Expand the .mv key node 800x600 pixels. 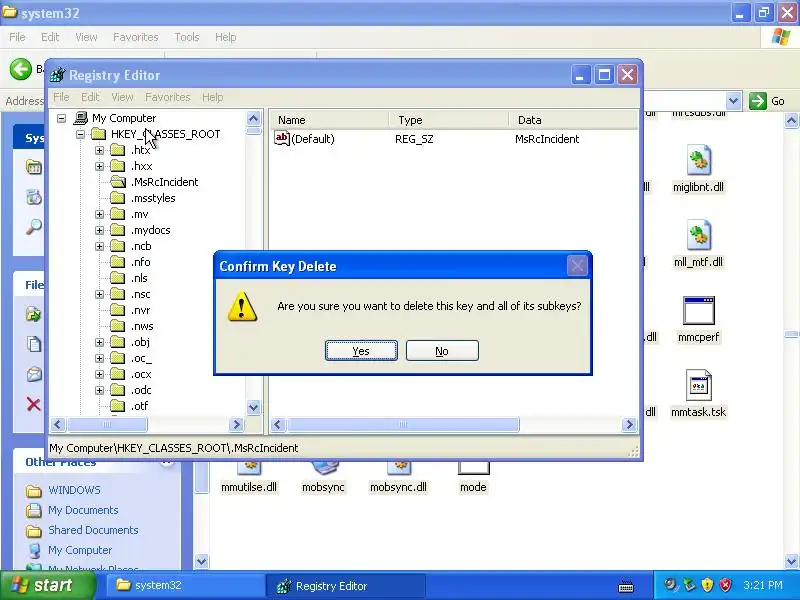pos(99,214)
